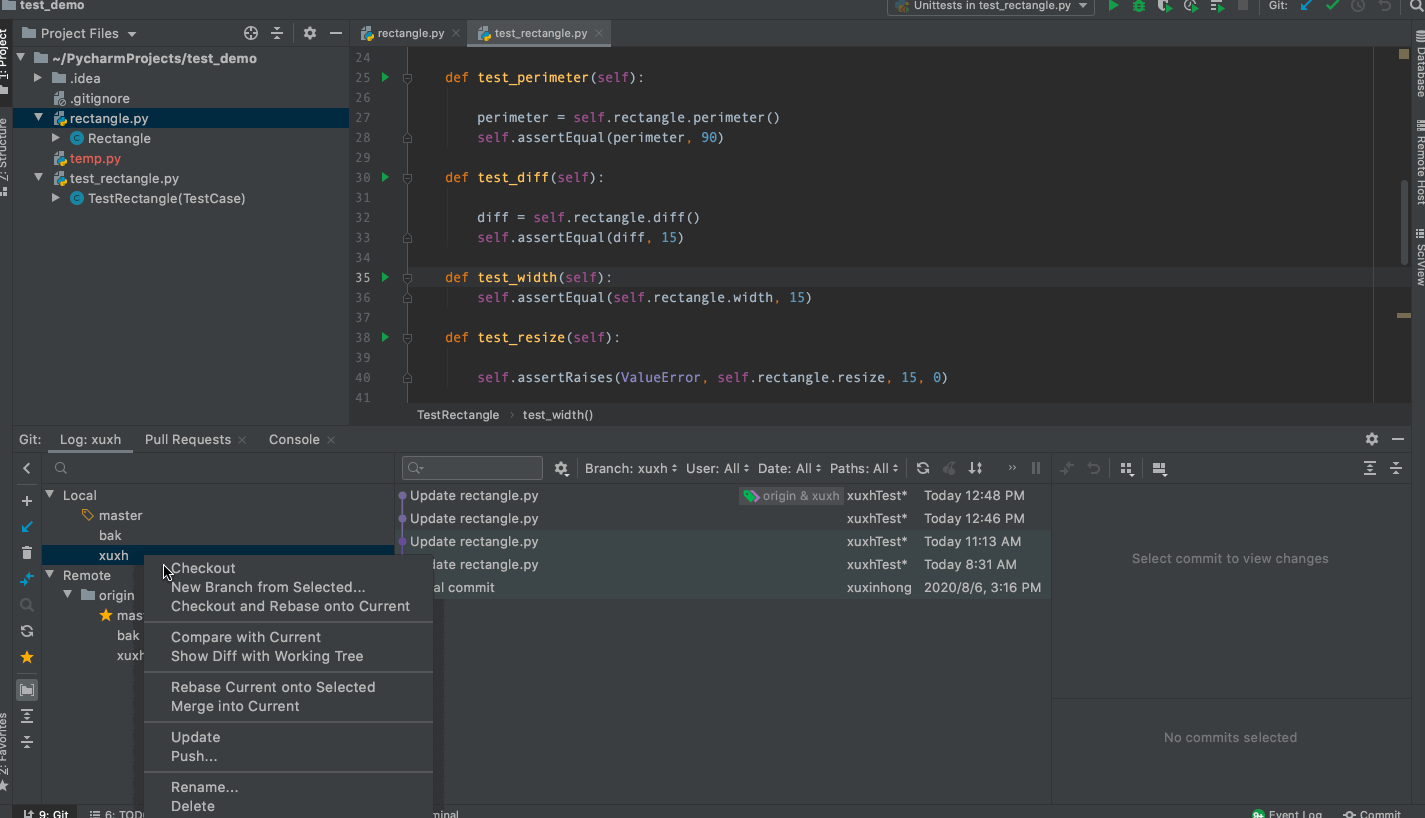Choose Compare with Current

[246, 637]
